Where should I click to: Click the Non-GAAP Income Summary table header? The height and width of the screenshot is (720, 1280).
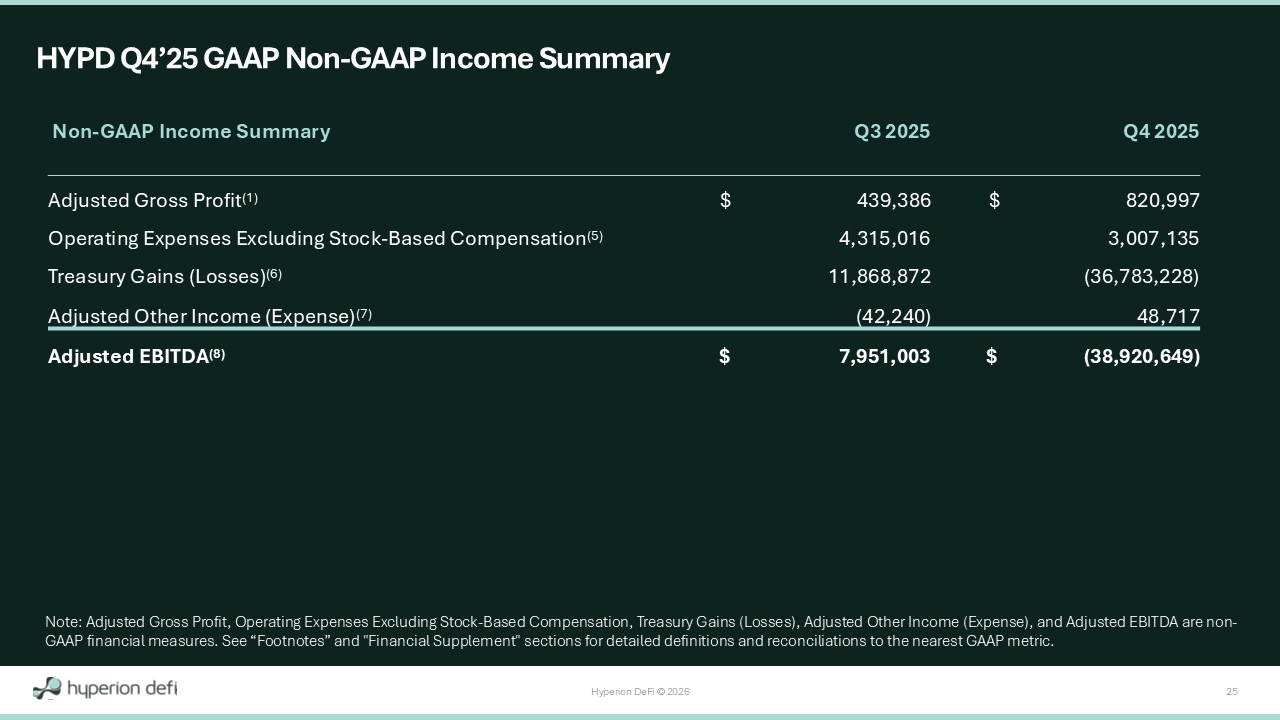pos(191,132)
